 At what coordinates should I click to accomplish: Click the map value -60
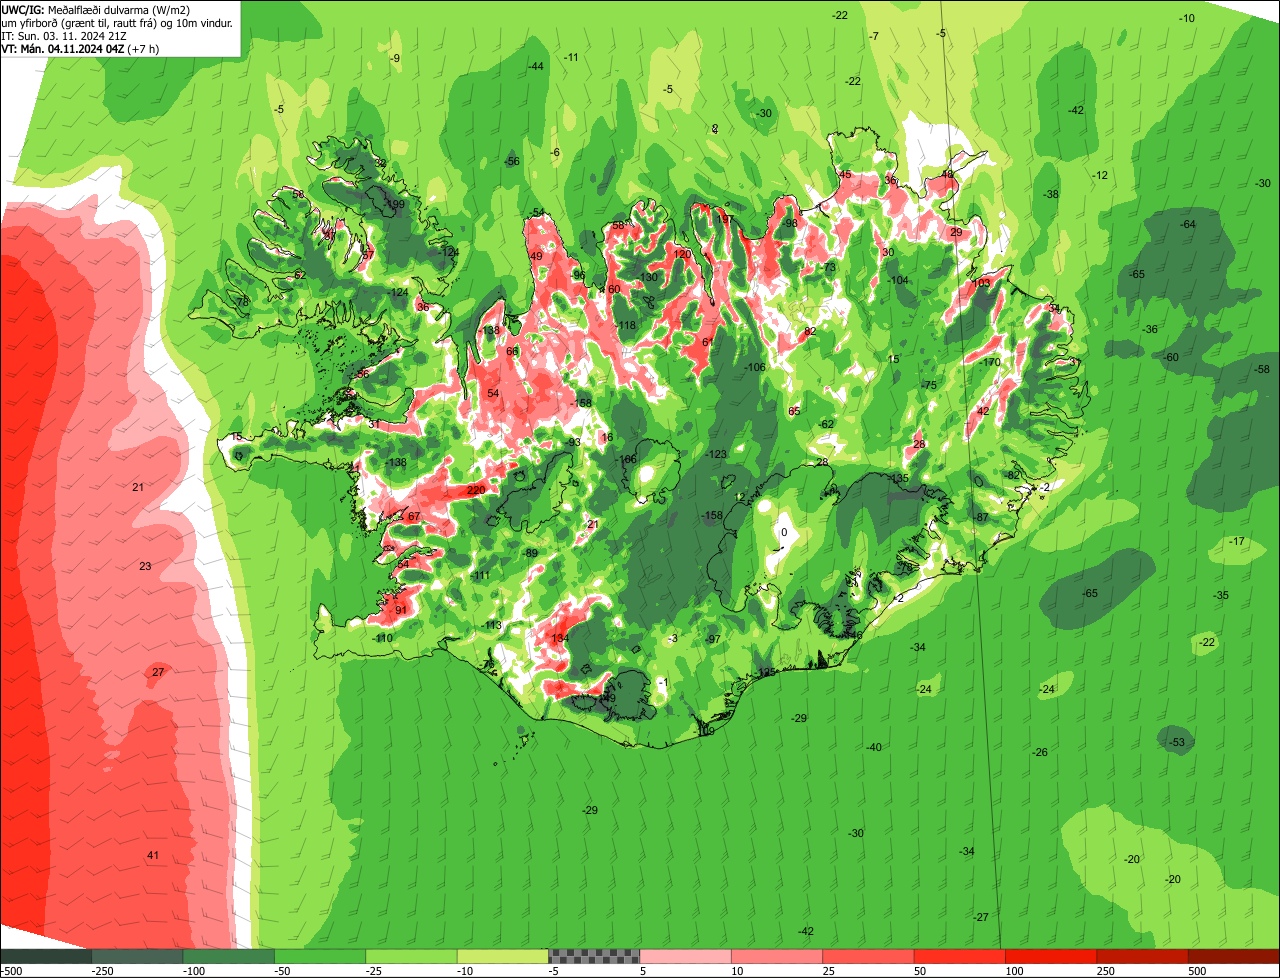(x=1171, y=357)
